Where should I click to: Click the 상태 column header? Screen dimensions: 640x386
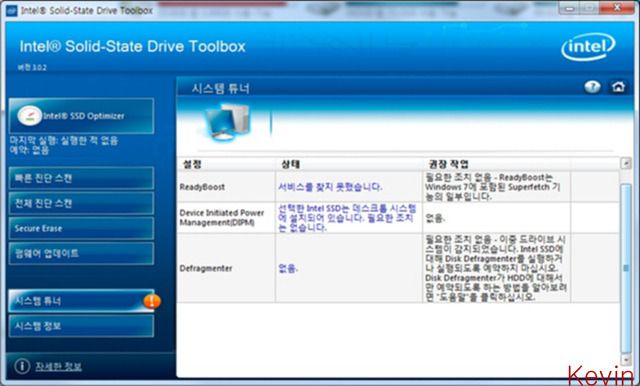(291, 164)
